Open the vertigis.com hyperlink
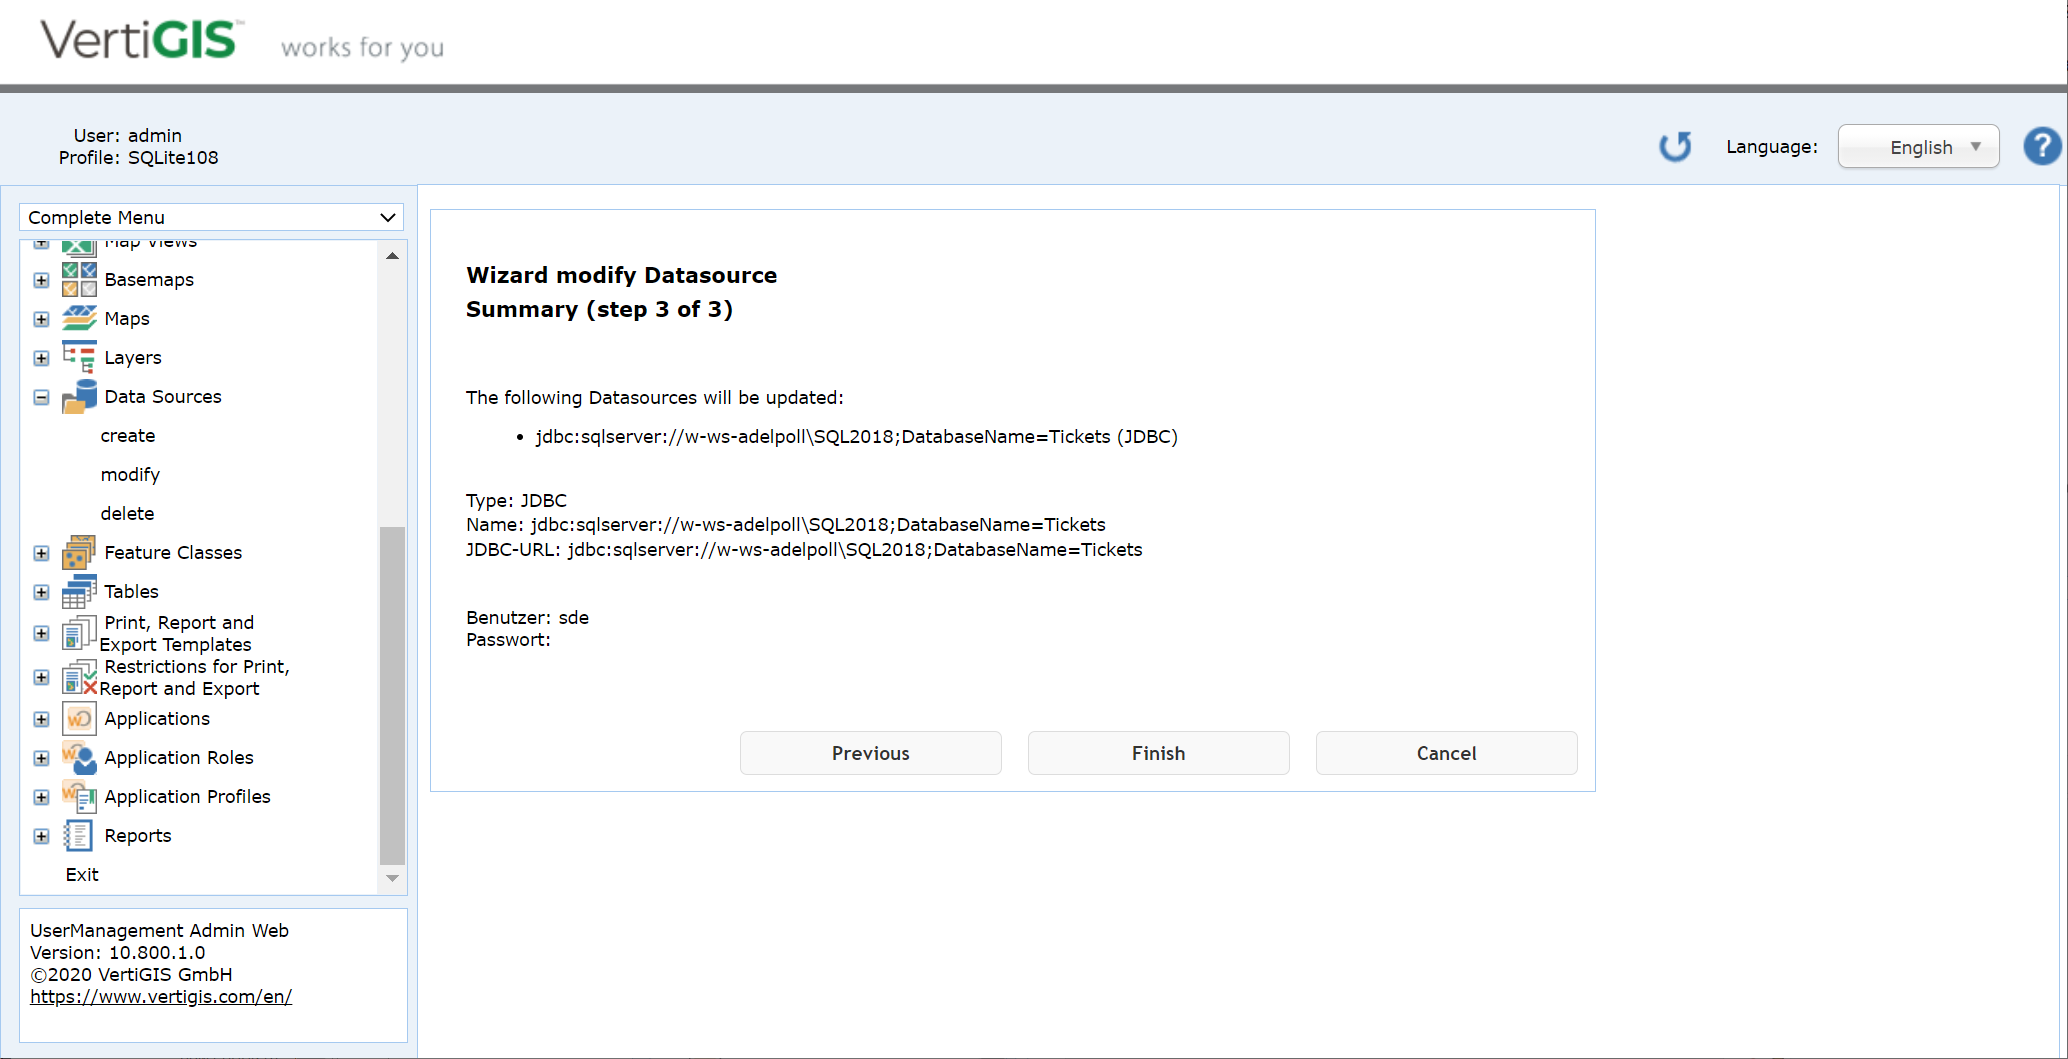 click(161, 996)
